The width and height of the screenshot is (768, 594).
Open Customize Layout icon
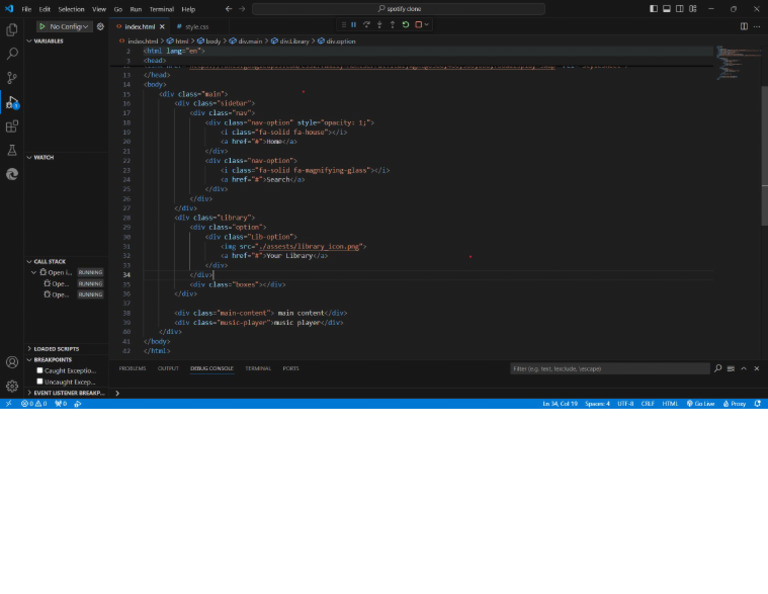(693, 9)
